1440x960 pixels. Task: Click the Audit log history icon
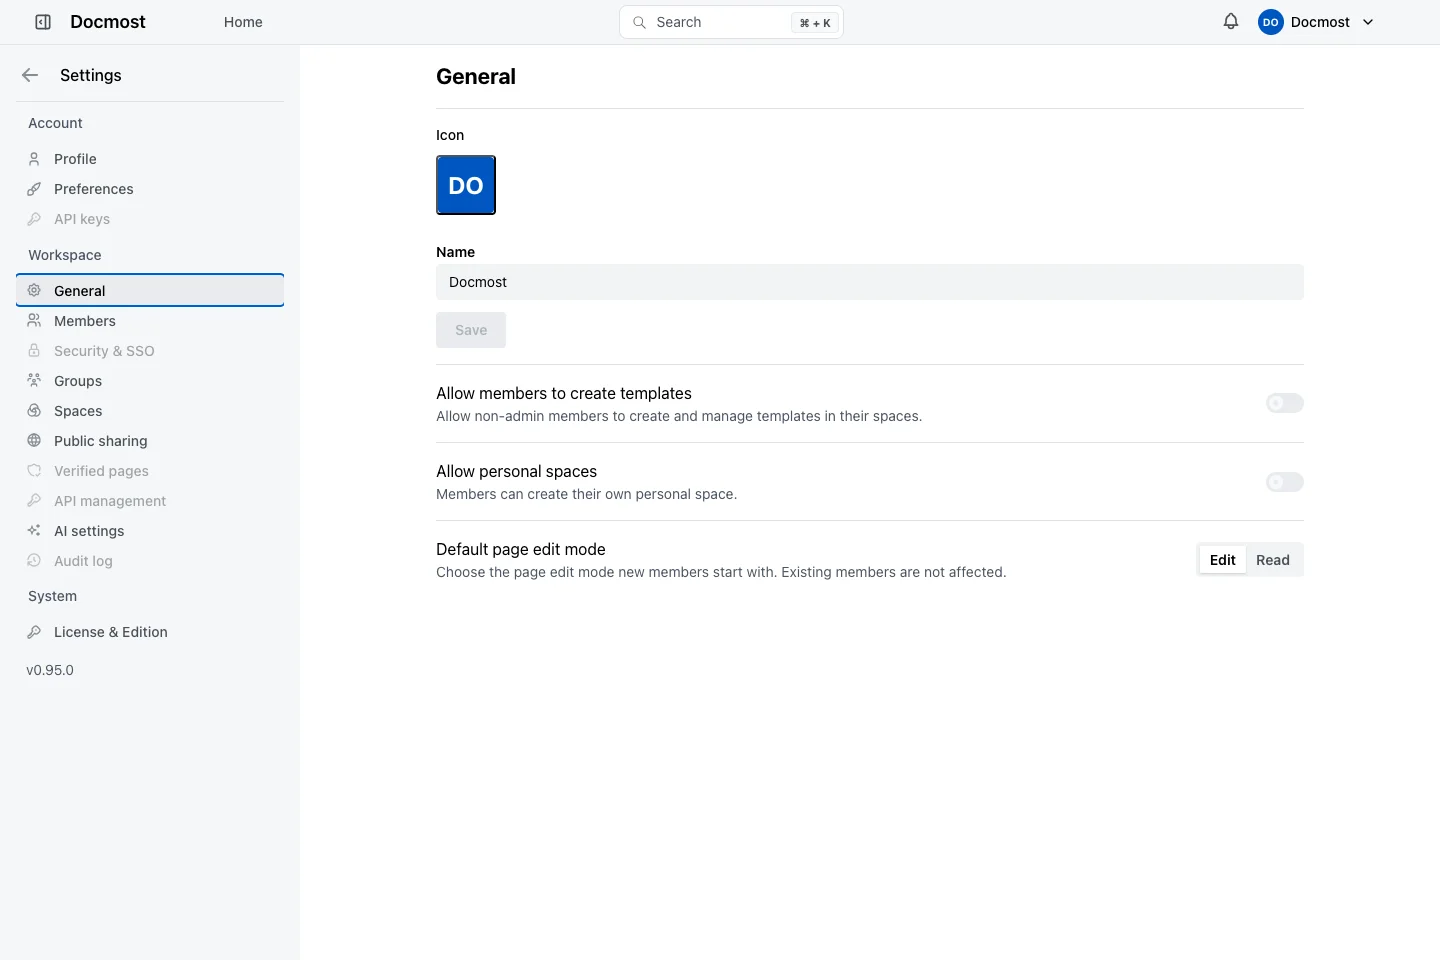(x=34, y=561)
